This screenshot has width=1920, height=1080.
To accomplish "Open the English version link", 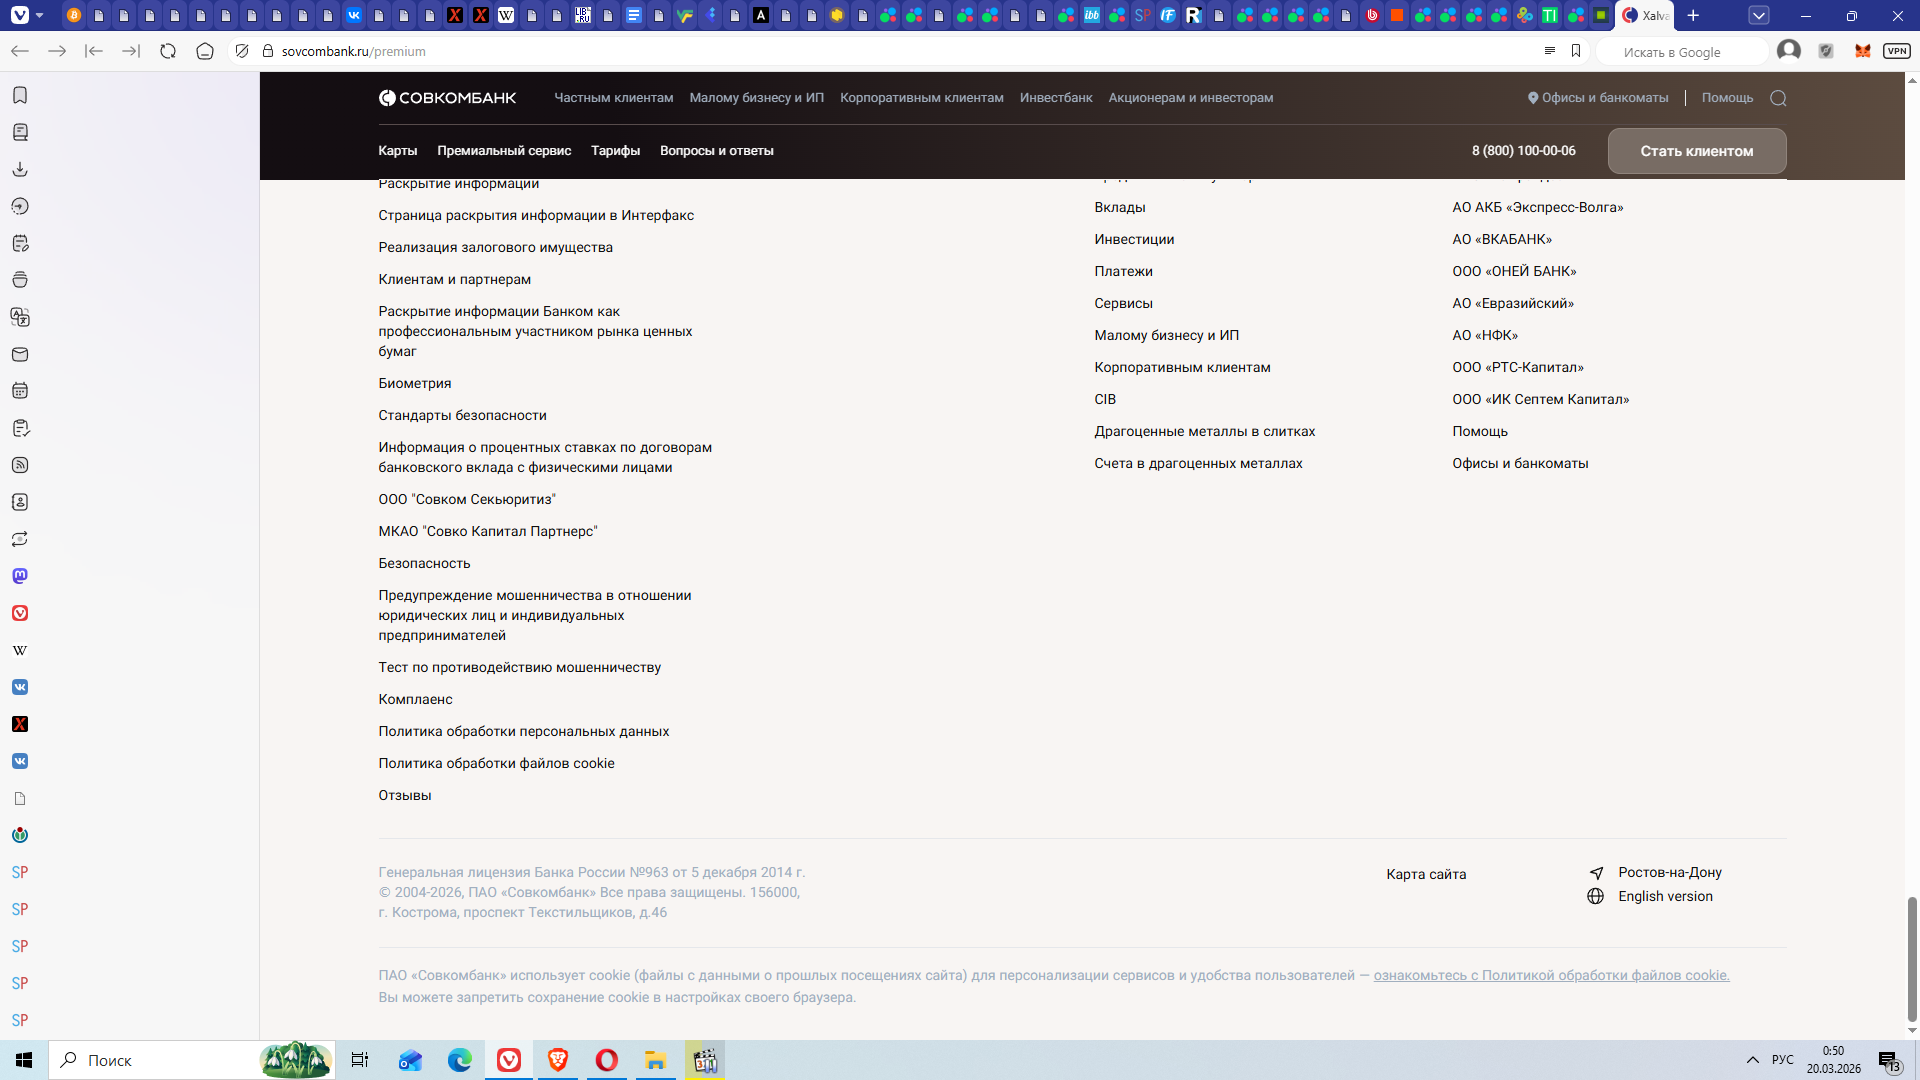I will point(1665,897).
